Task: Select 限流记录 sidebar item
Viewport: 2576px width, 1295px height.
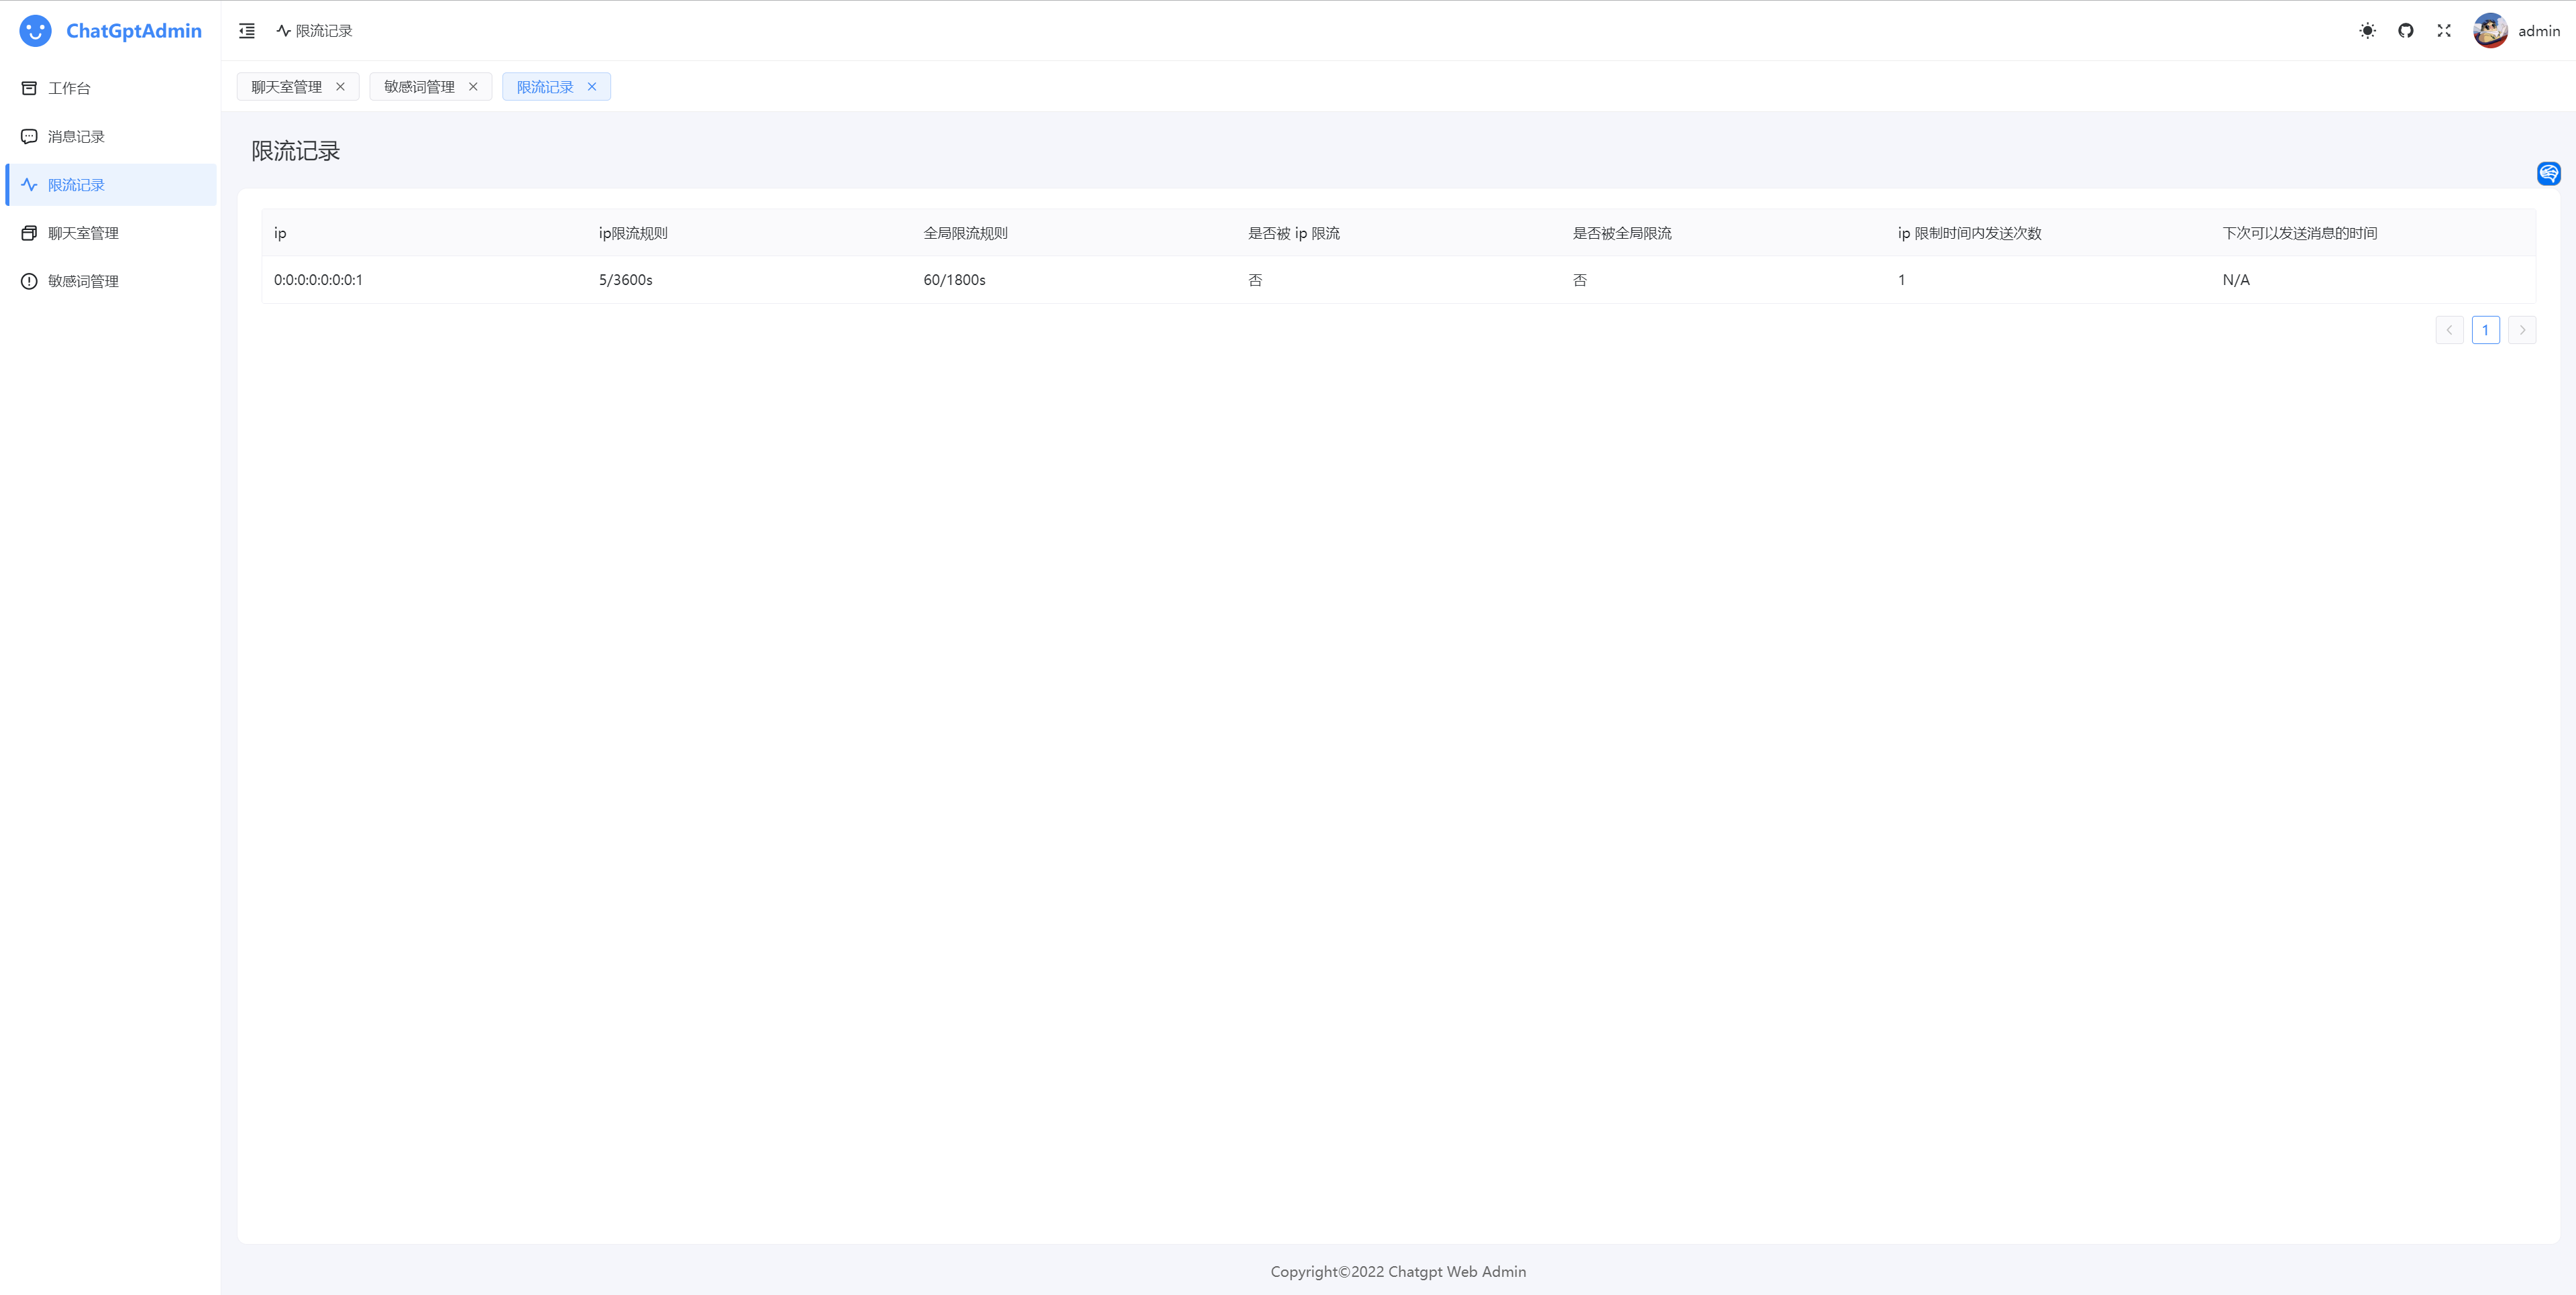Action: point(76,185)
